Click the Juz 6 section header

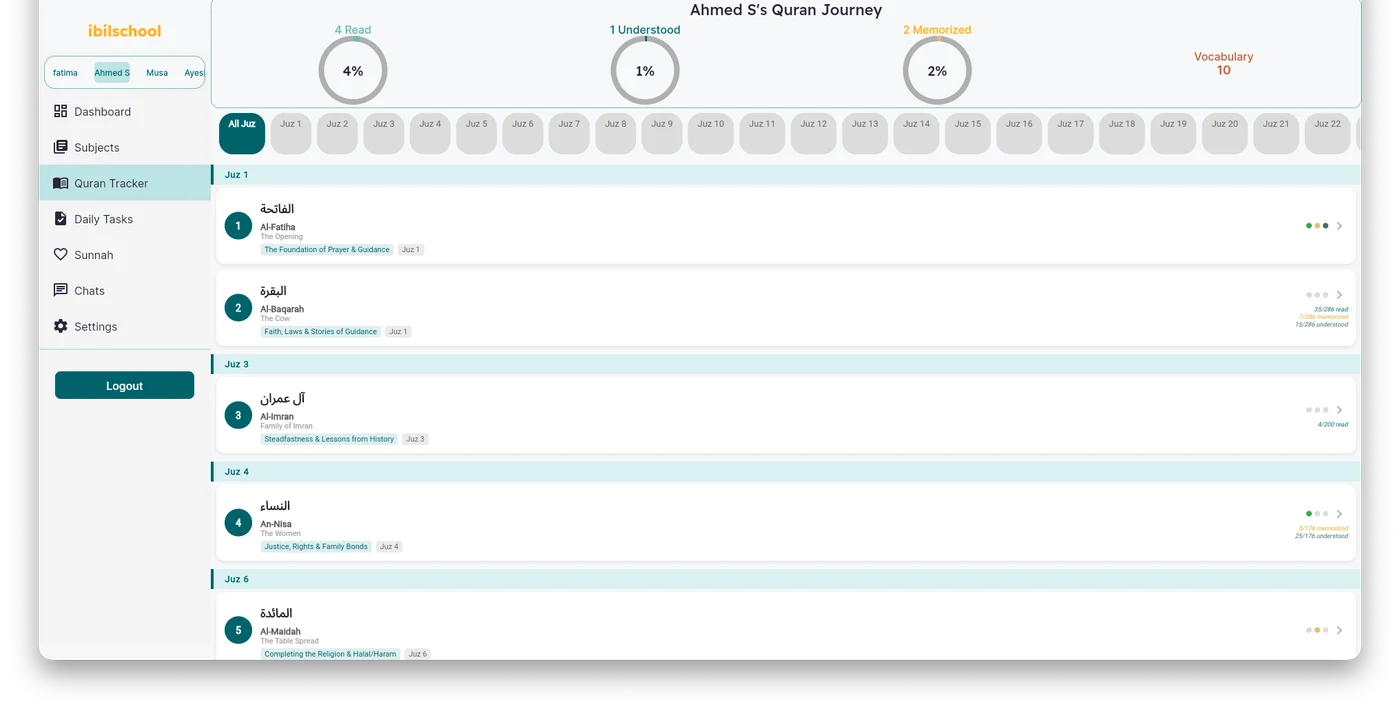(786, 579)
